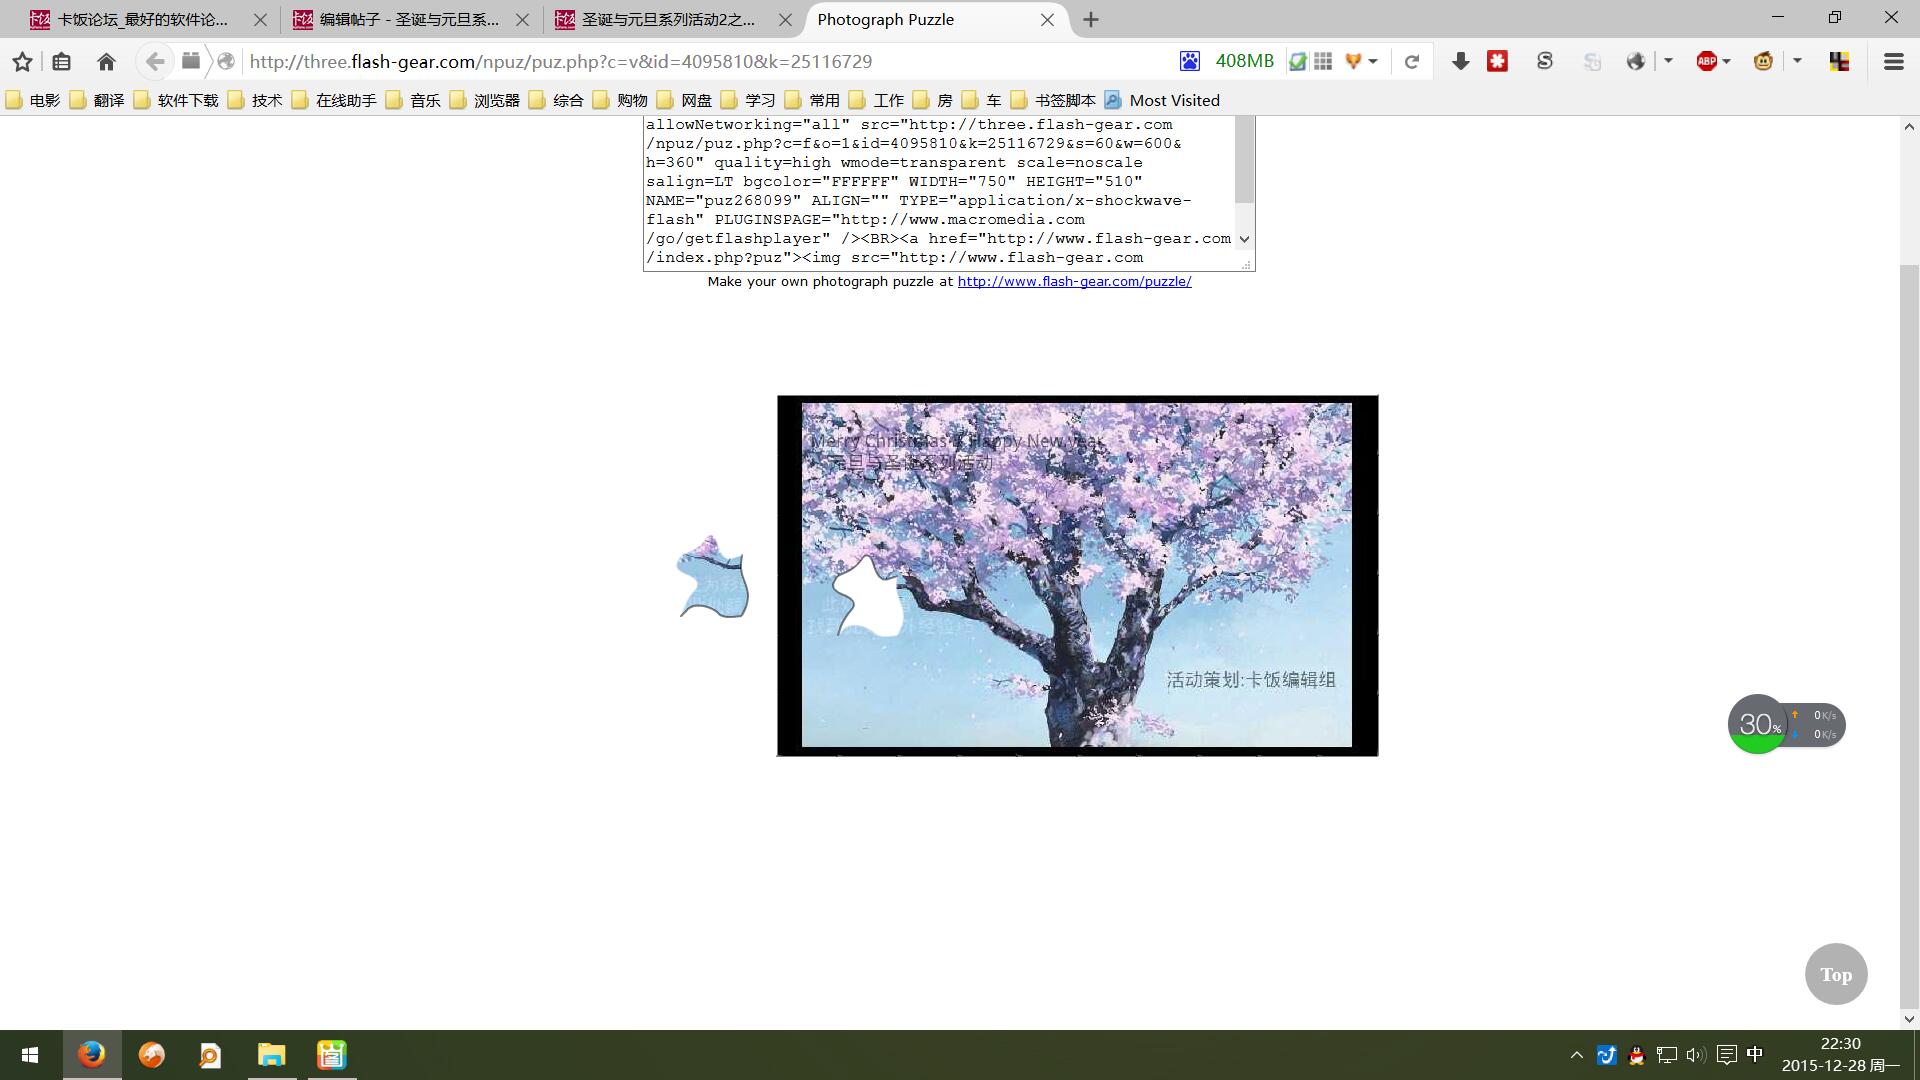Open the dropdown next to the fox icon
Image resolution: width=1920 pixels, height=1080 pixels.
(1373, 62)
